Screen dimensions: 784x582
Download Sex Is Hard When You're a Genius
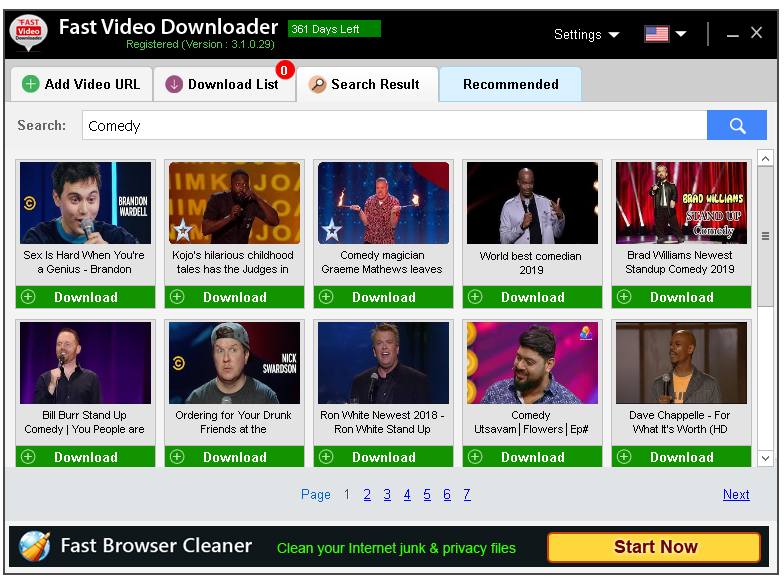pyautogui.click(x=86, y=297)
